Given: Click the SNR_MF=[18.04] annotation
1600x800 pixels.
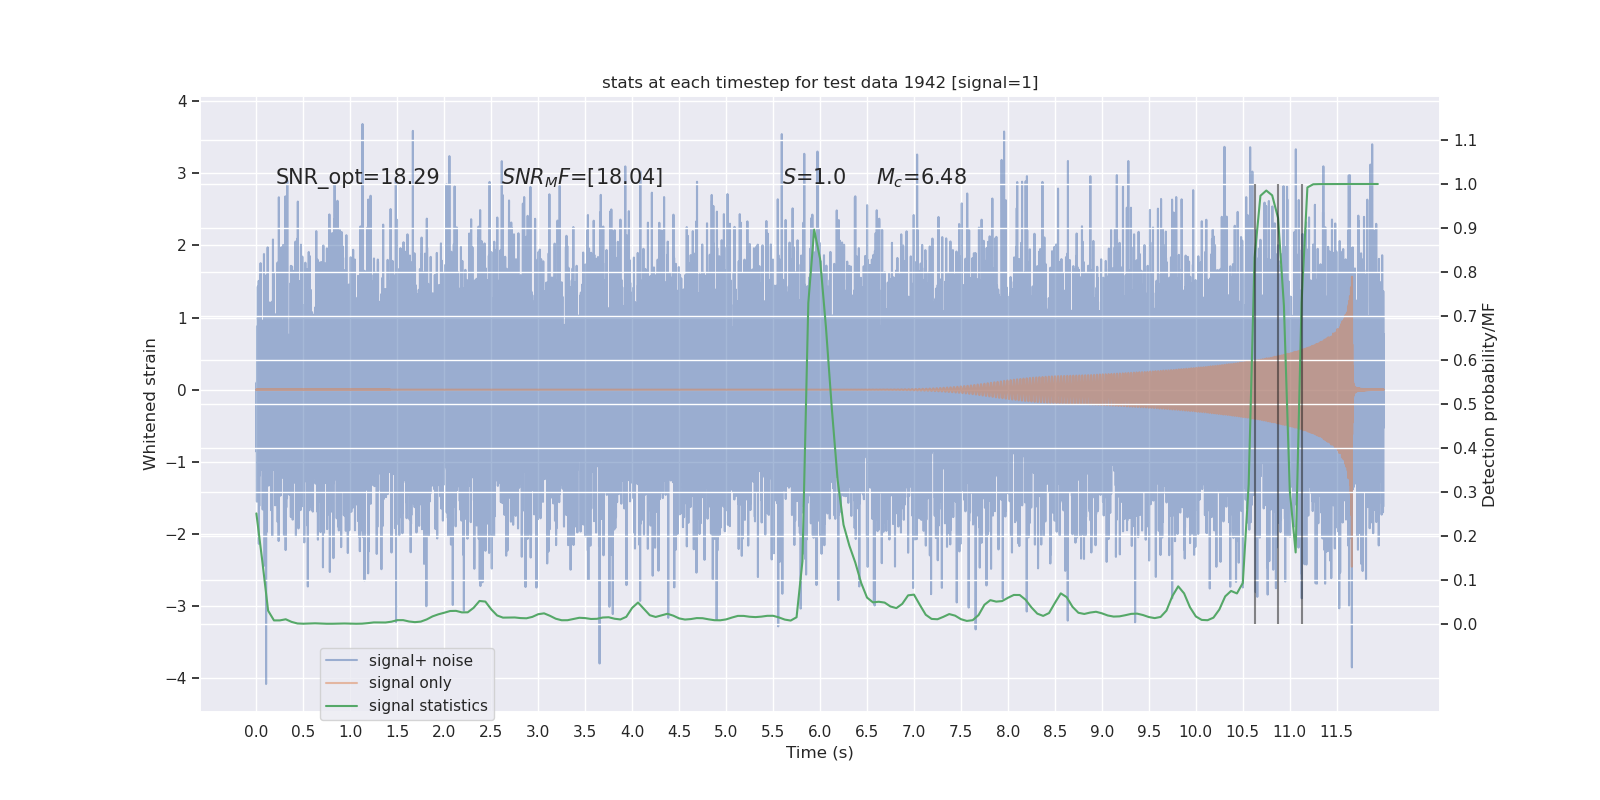Looking at the screenshot, I should coord(582,177).
